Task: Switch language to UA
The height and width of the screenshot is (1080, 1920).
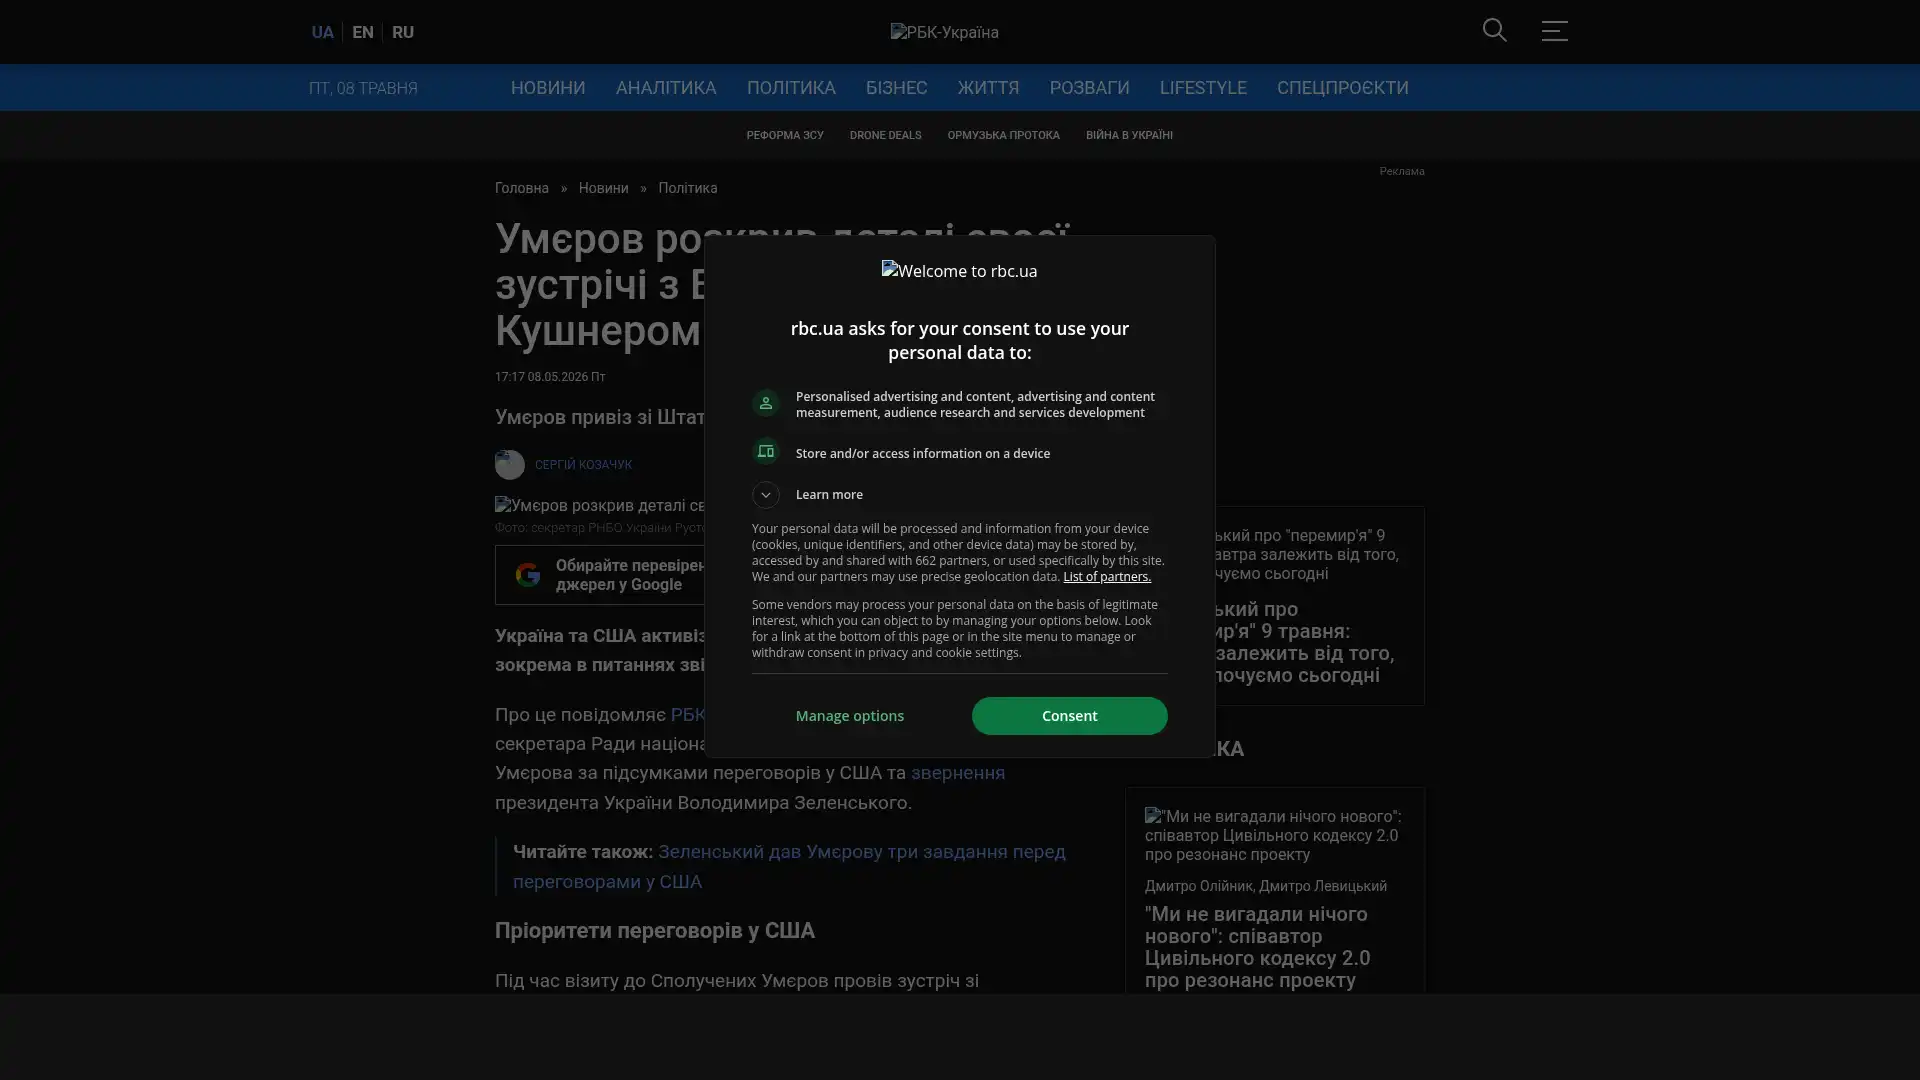Action: click(x=322, y=32)
